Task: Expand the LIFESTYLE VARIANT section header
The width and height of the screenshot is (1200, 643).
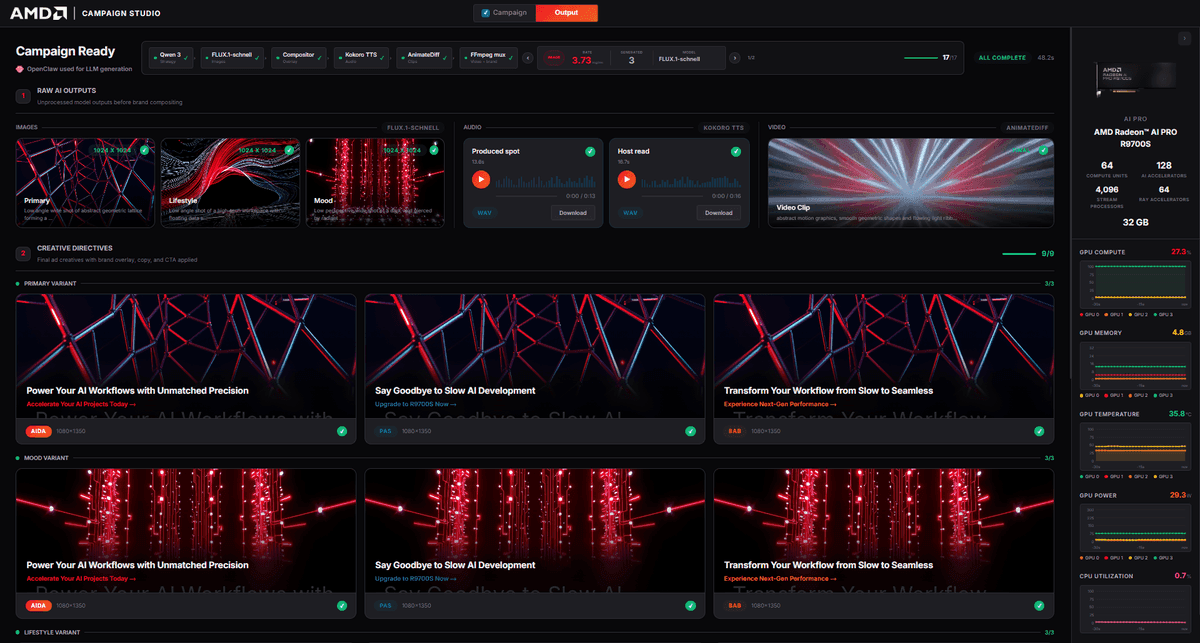Action: click(x=535, y=632)
